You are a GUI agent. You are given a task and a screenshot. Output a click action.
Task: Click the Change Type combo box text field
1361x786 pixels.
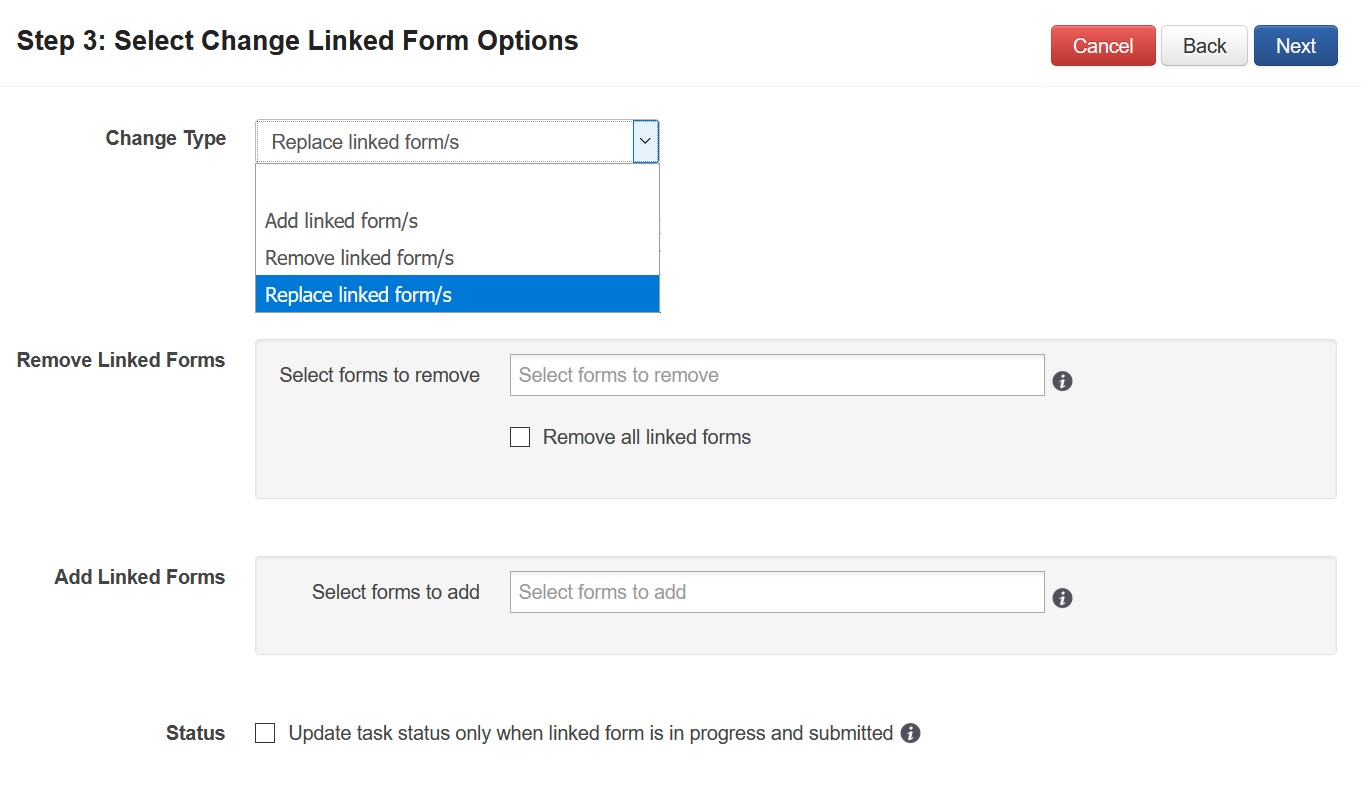pyautogui.click(x=445, y=142)
